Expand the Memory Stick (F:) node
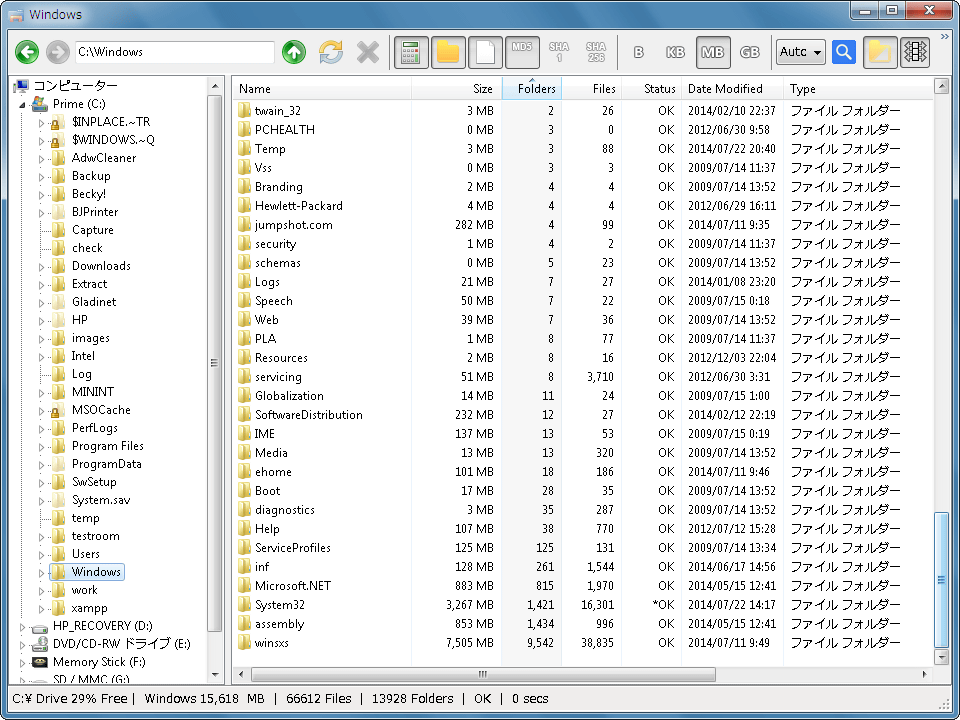The height and width of the screenshot is (720, 960). [22, 663]
